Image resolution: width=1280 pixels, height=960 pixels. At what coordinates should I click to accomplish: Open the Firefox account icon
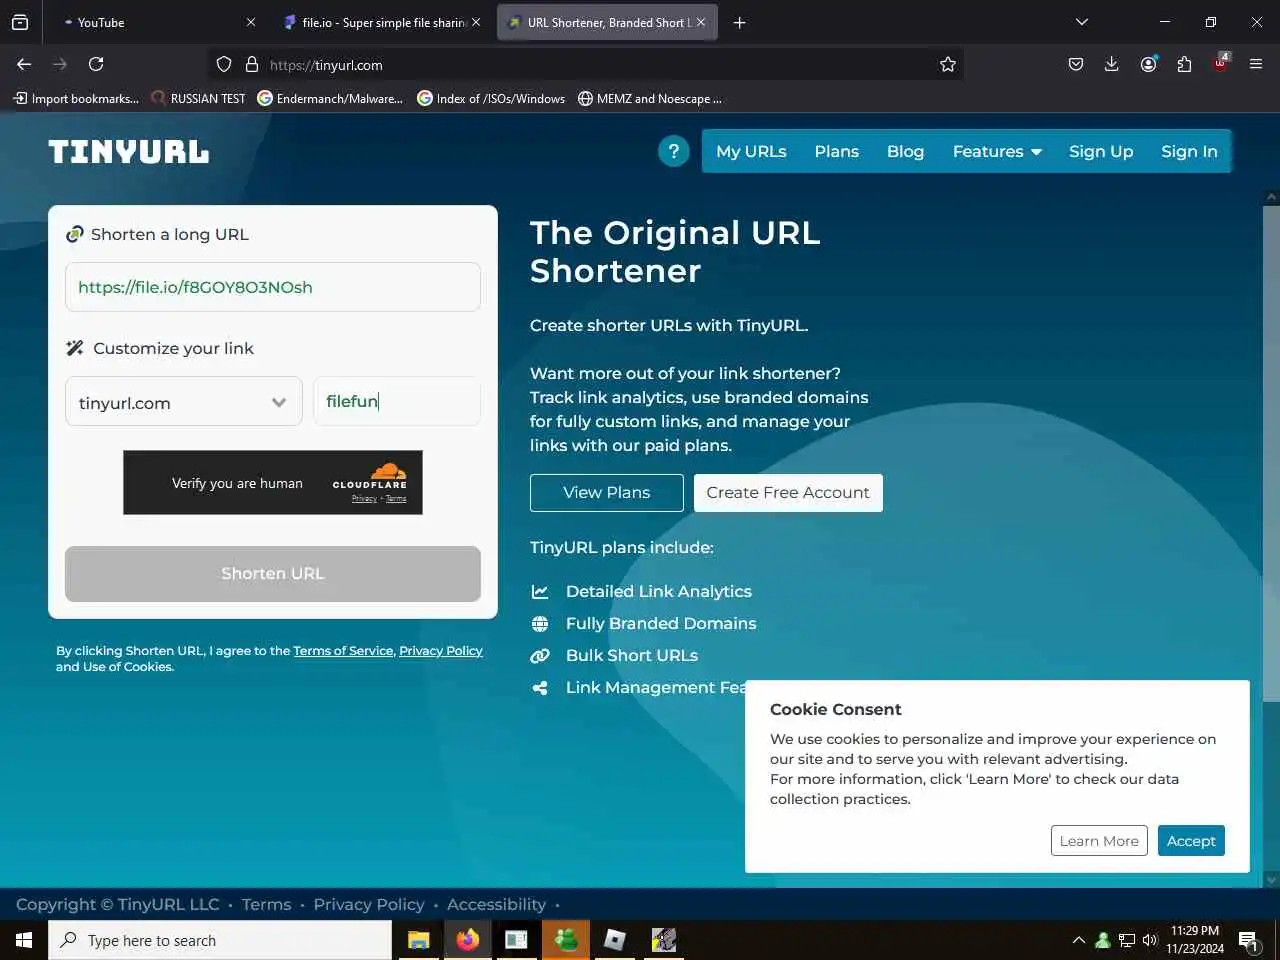[1148, 64]
